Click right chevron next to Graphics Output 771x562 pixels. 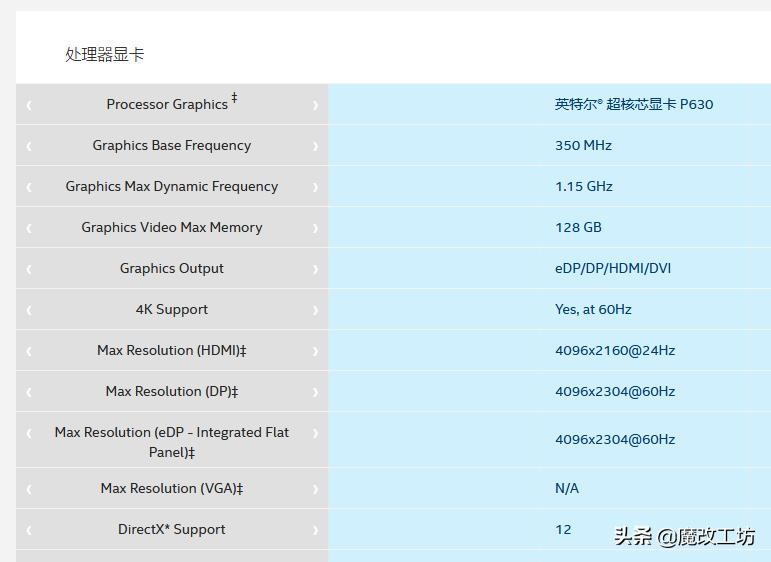click(315, 269)
